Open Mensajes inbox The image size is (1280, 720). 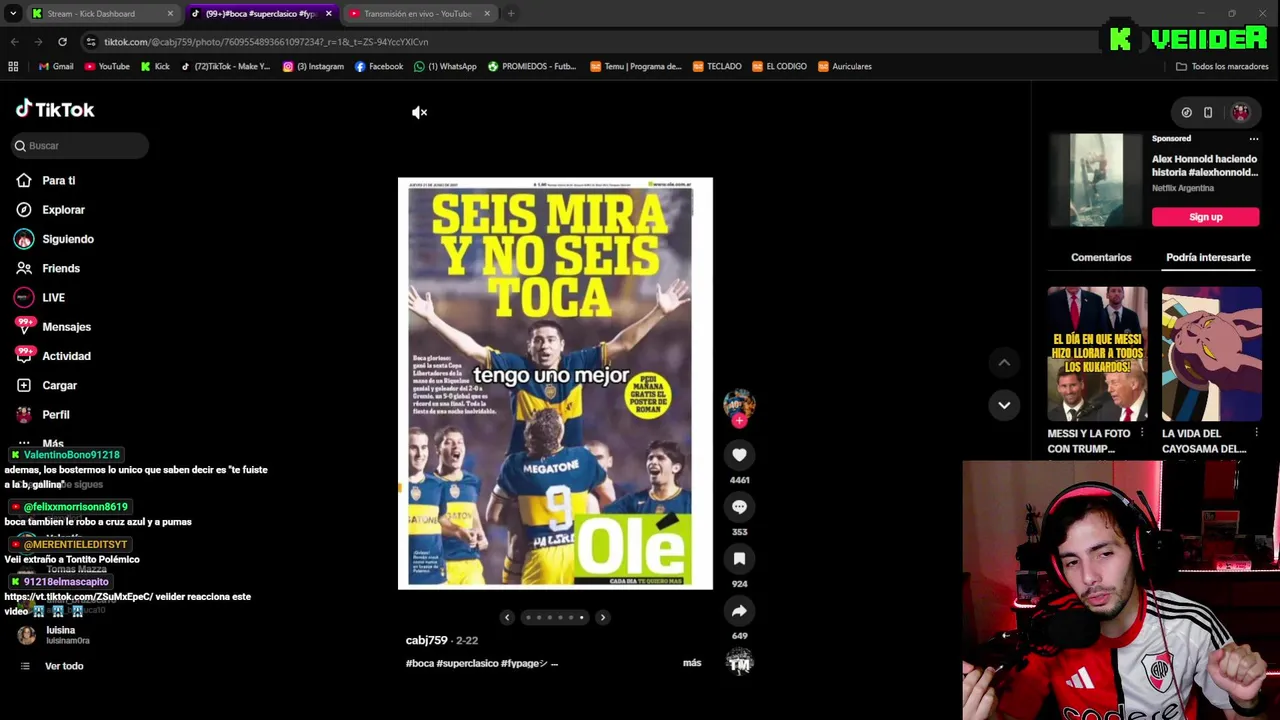[66, 327]
